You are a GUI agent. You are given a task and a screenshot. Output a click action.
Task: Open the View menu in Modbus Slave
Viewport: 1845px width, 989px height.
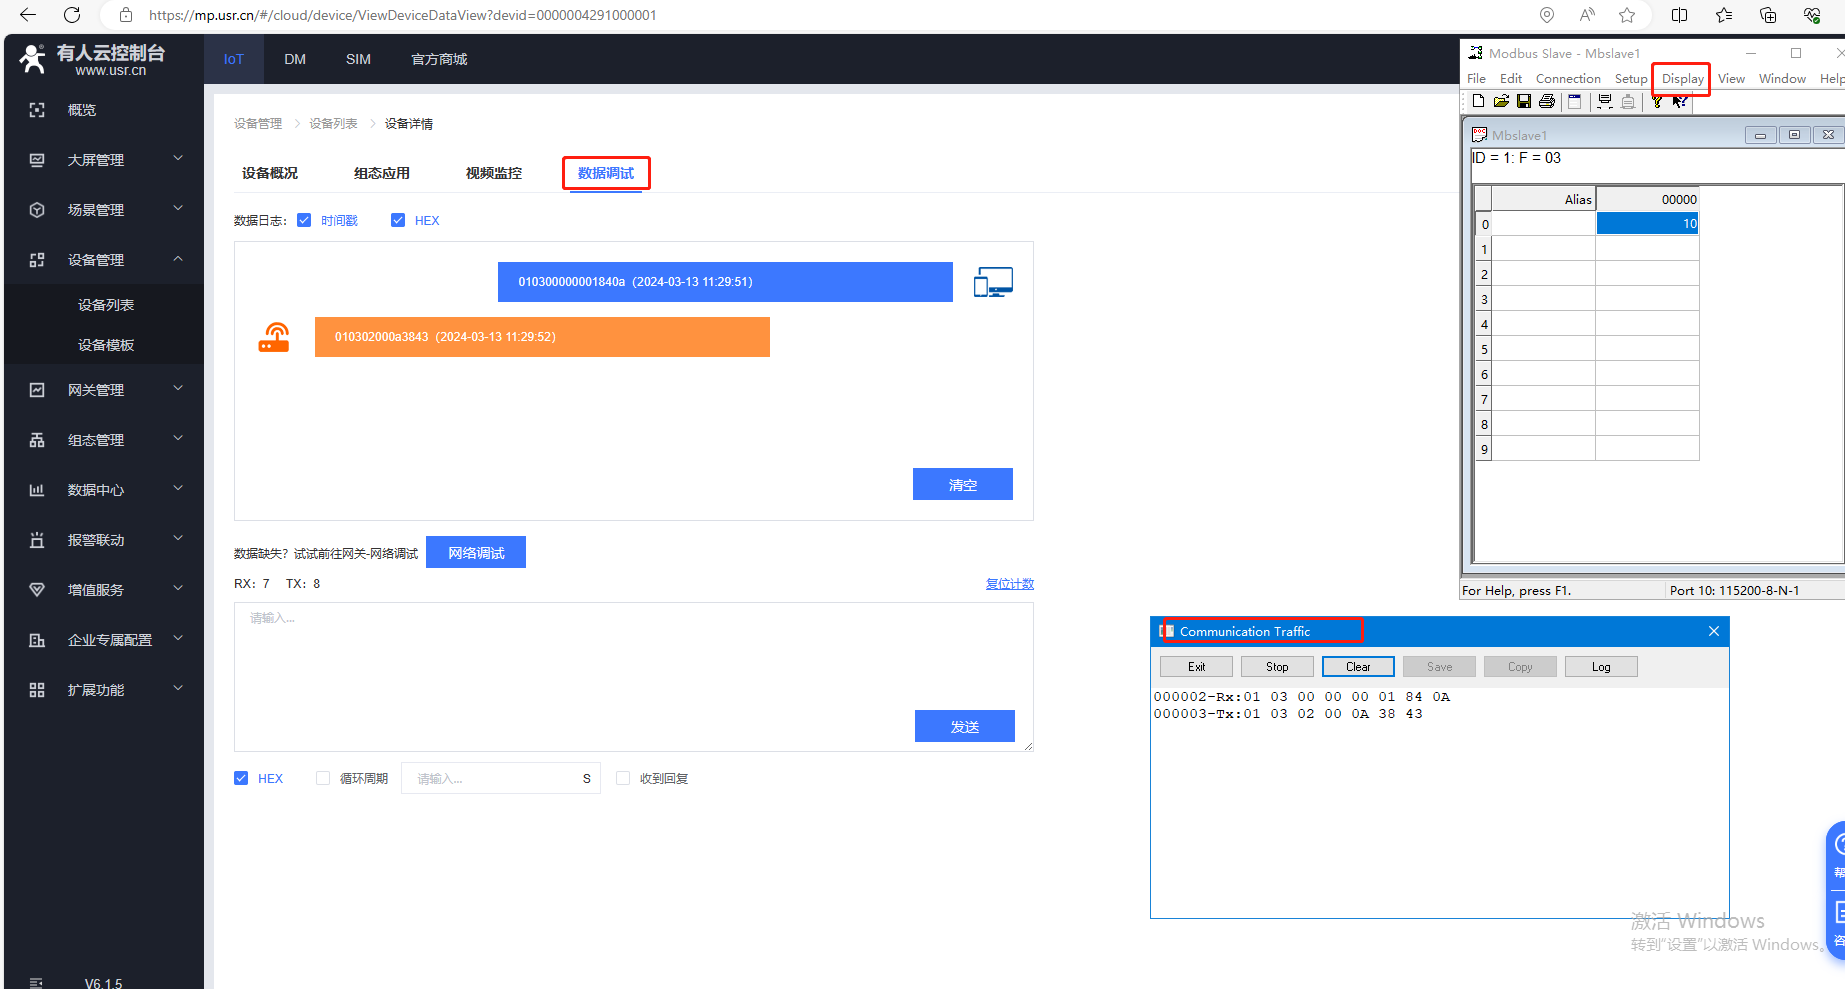point(1731,79)
